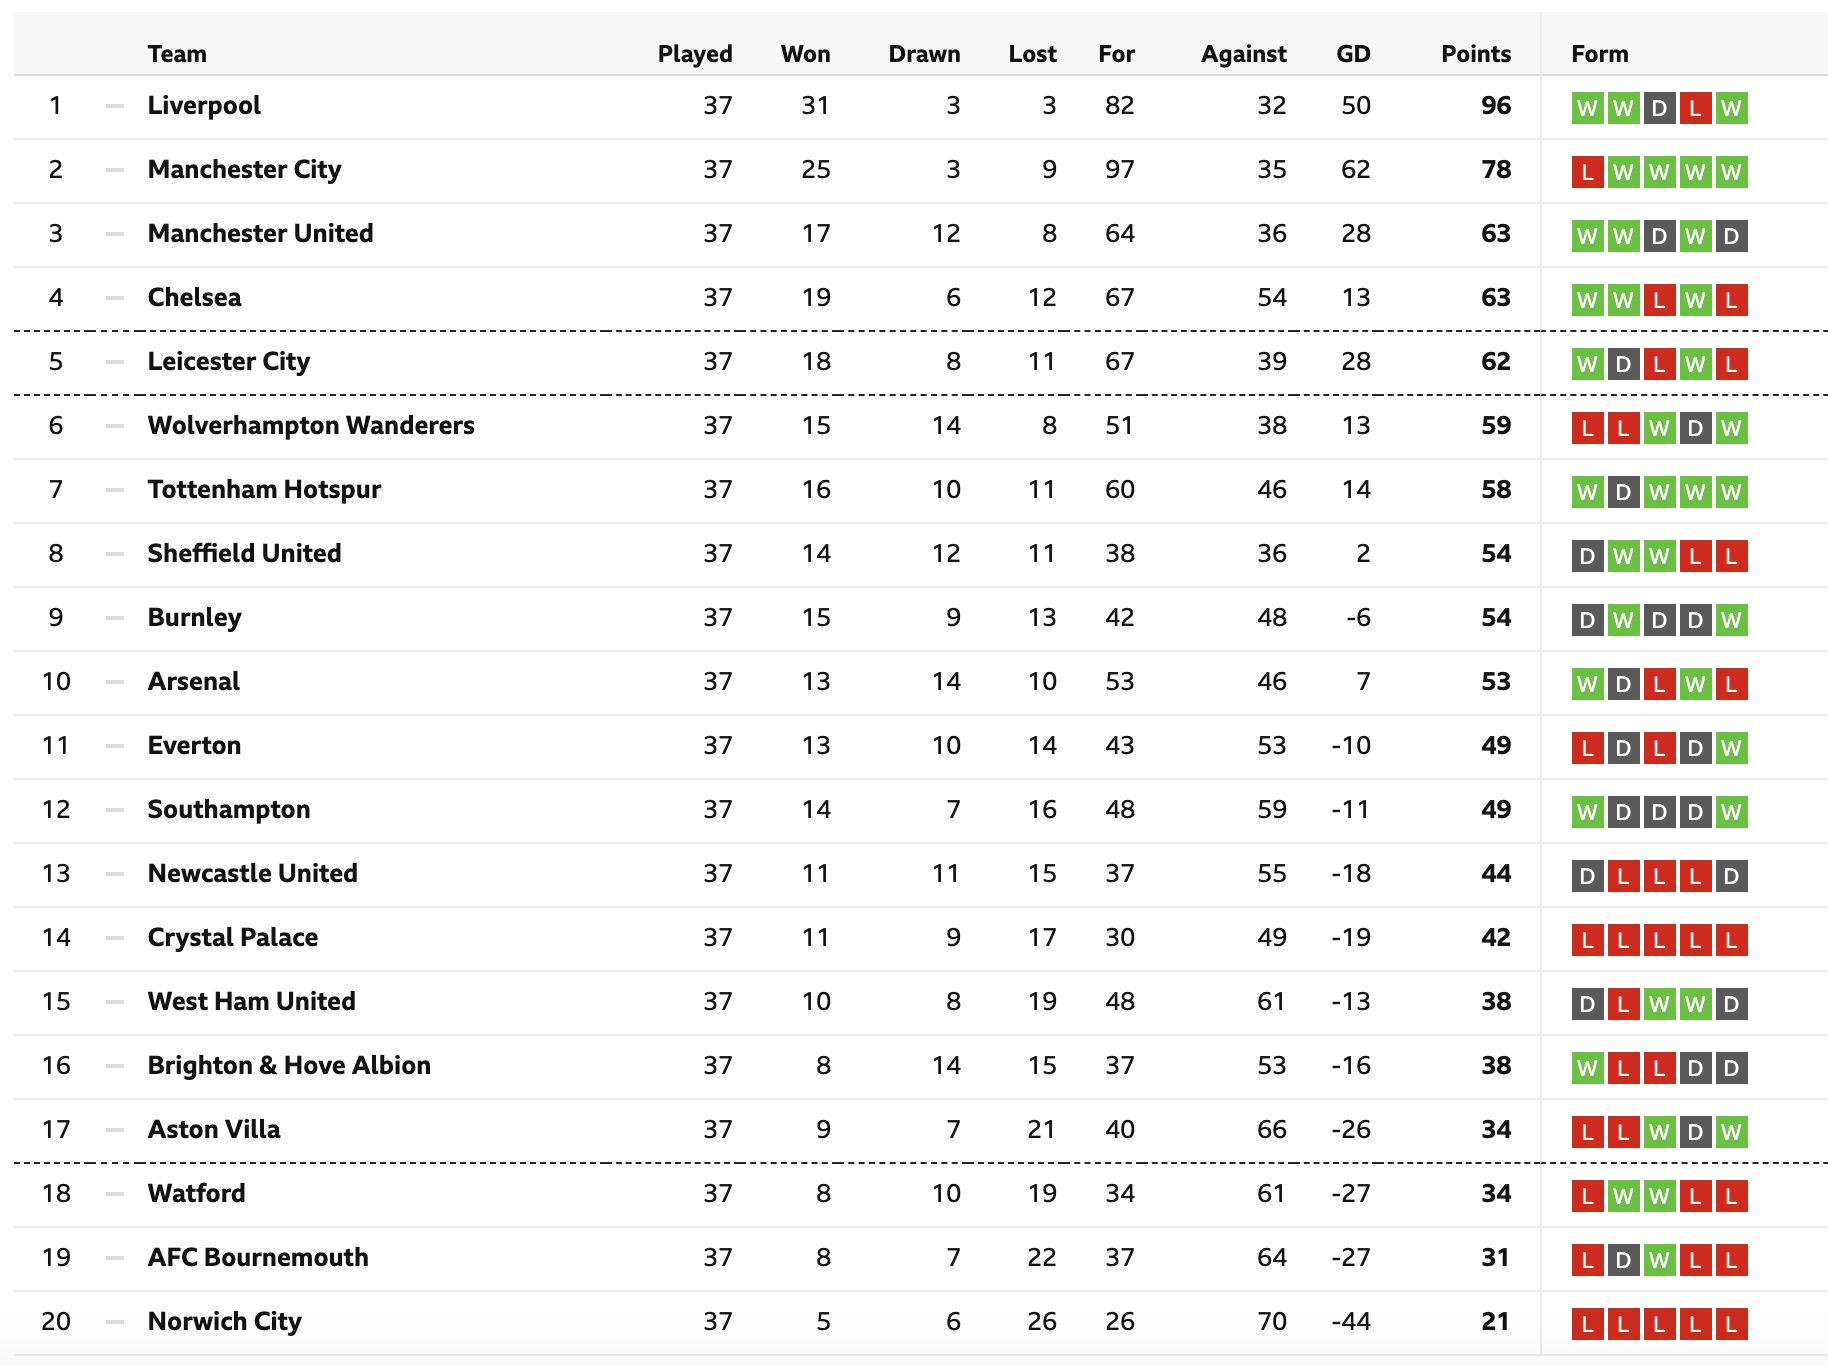Open the Liverpool team link
Viewport: 1828px width, 1366px height.
(204, 106)
